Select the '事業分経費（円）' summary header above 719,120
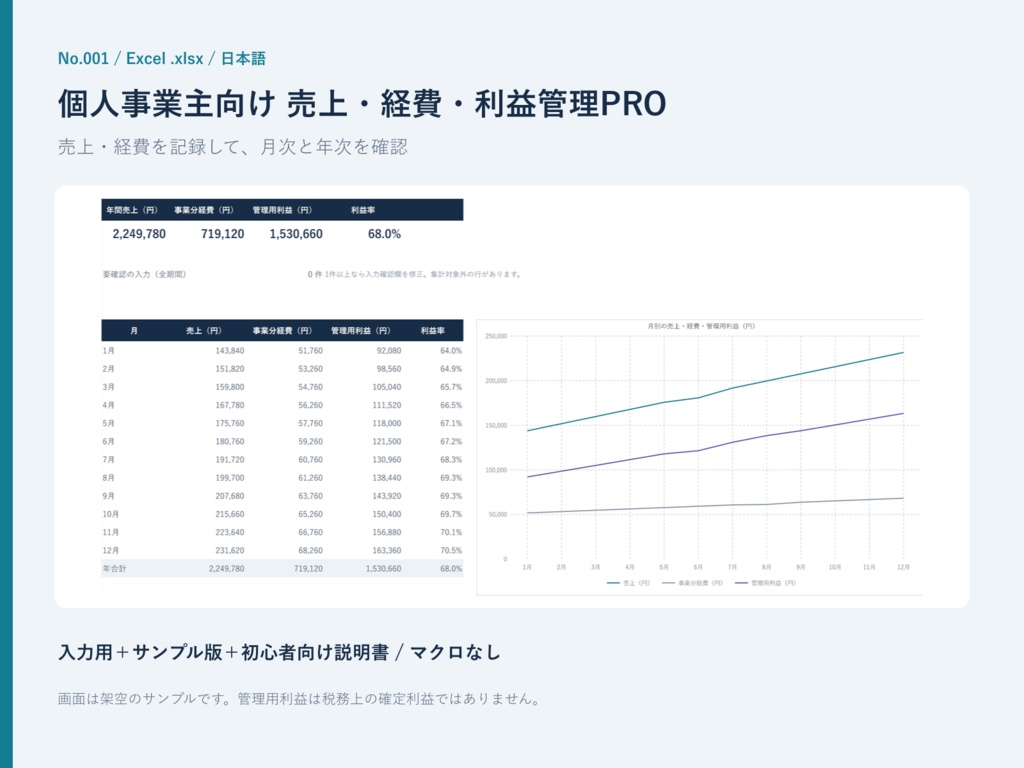This screenshot has width=1024, height=768. click(x=204, y=210)
